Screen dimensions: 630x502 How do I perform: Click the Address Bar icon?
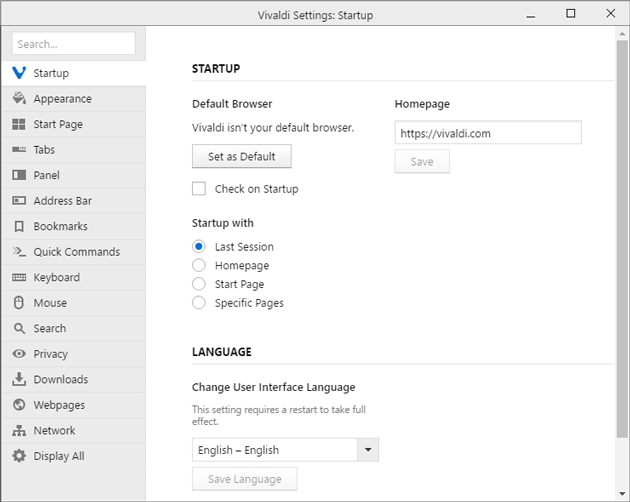[x=19, y=201]
